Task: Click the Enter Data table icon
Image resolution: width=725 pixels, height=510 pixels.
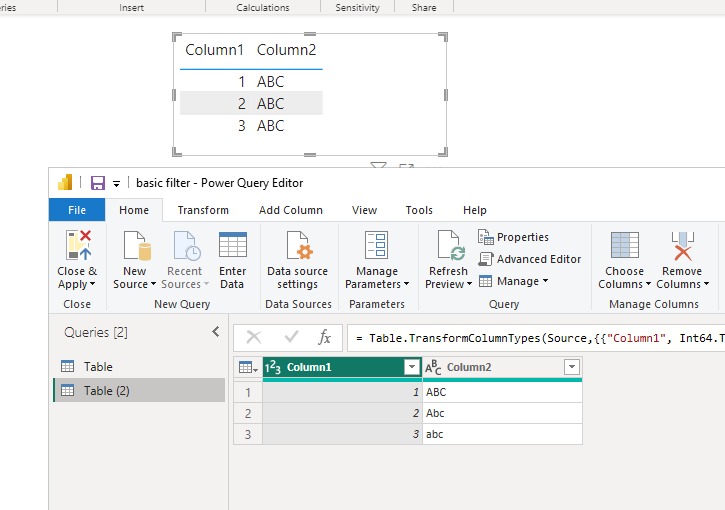Action: [233, 245]
